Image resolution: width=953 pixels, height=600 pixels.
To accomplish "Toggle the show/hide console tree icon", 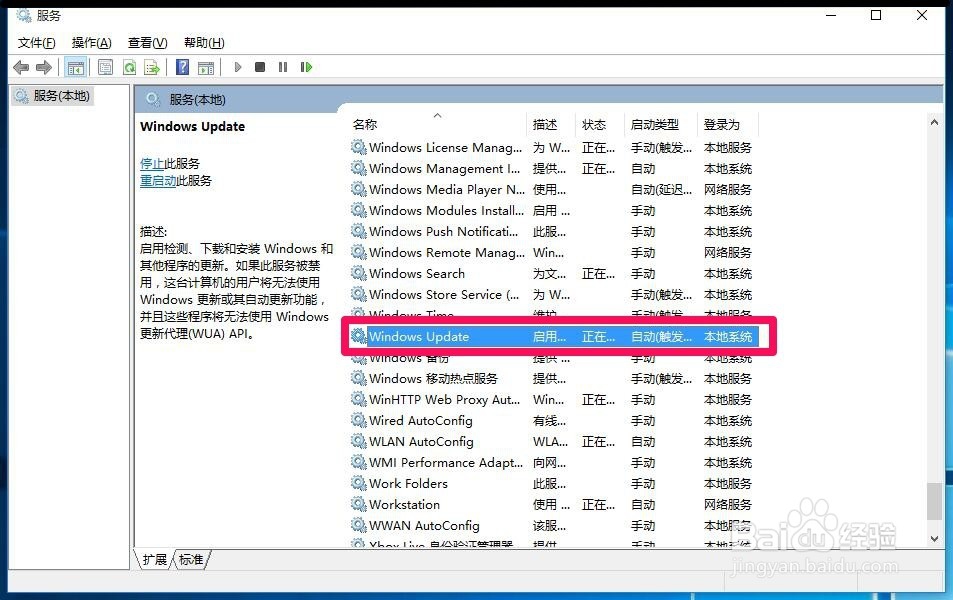I will point(76,67).
